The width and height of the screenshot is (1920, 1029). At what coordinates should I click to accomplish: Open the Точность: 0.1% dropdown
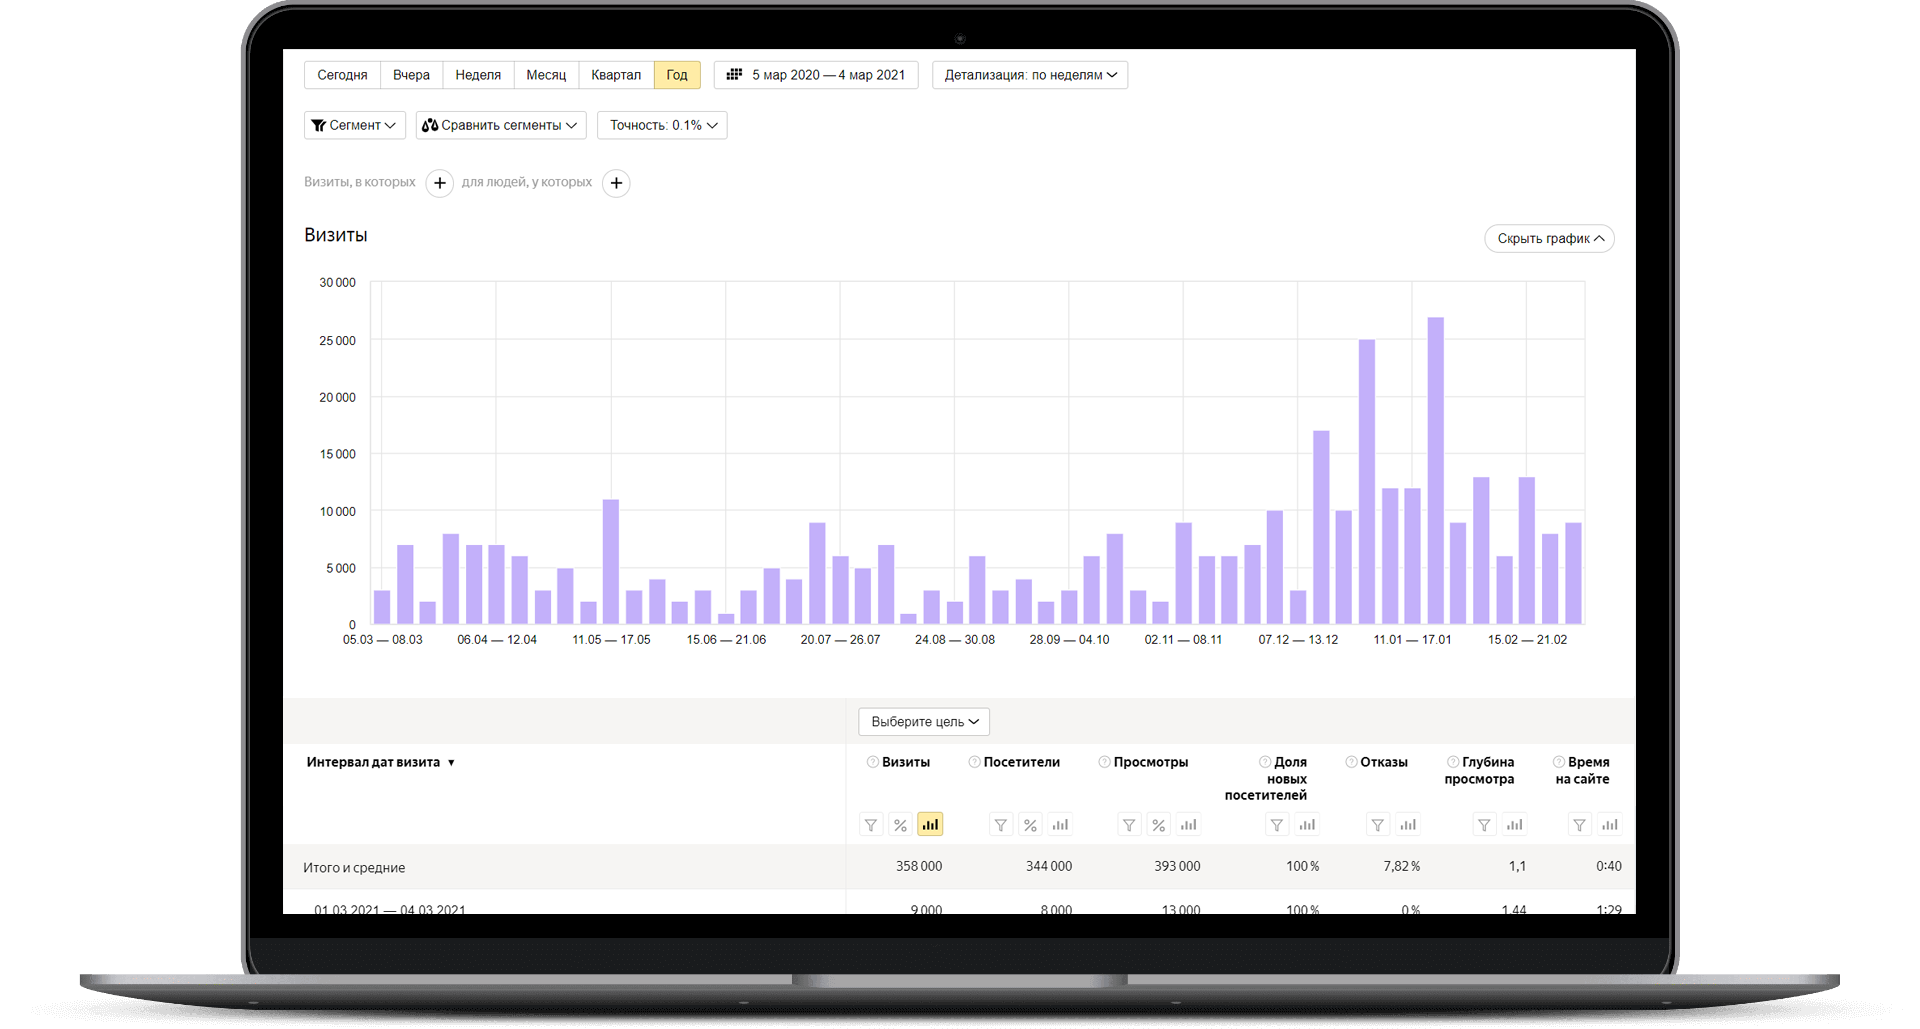pos(662,125)
